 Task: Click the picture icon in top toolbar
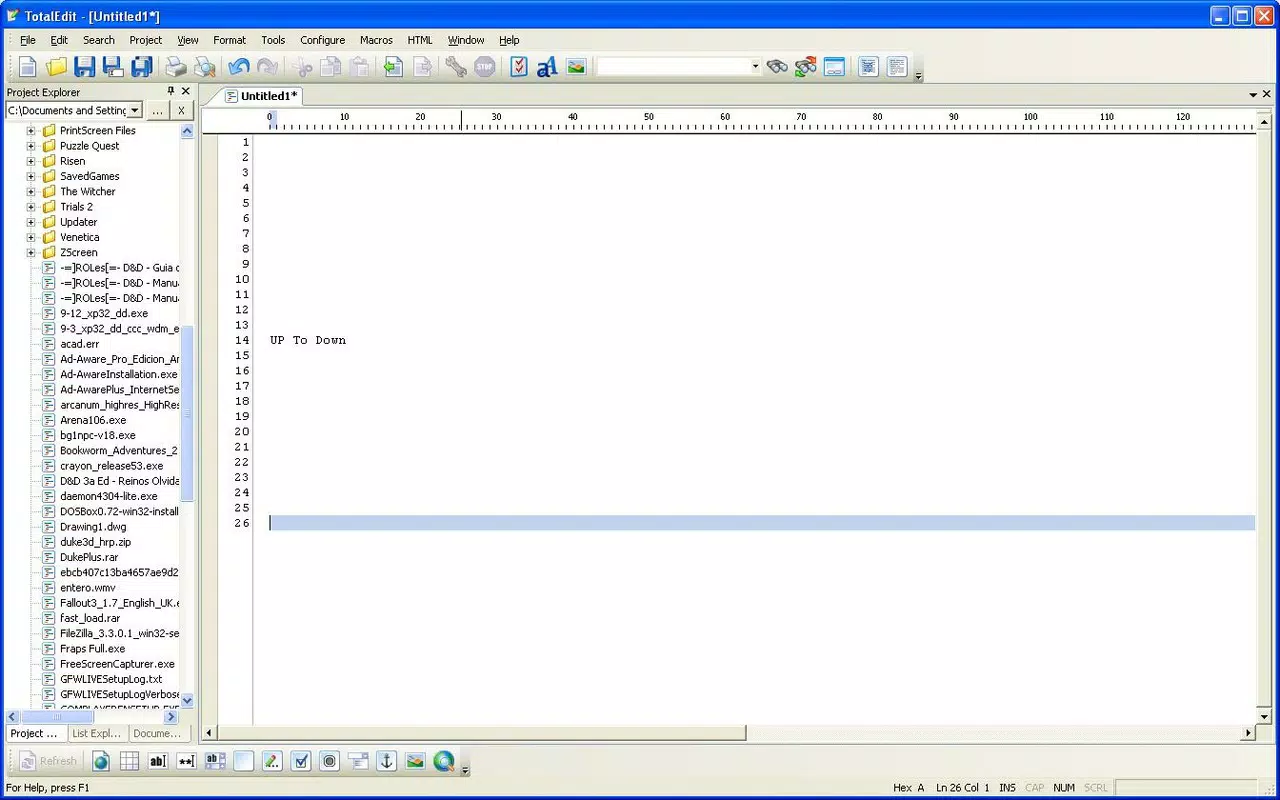[x=576, y=67]
